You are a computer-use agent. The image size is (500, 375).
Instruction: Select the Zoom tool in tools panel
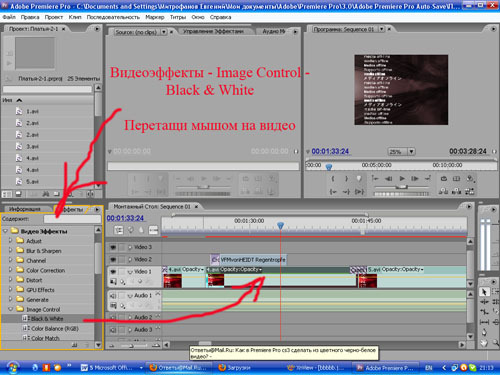pos(496,342)
